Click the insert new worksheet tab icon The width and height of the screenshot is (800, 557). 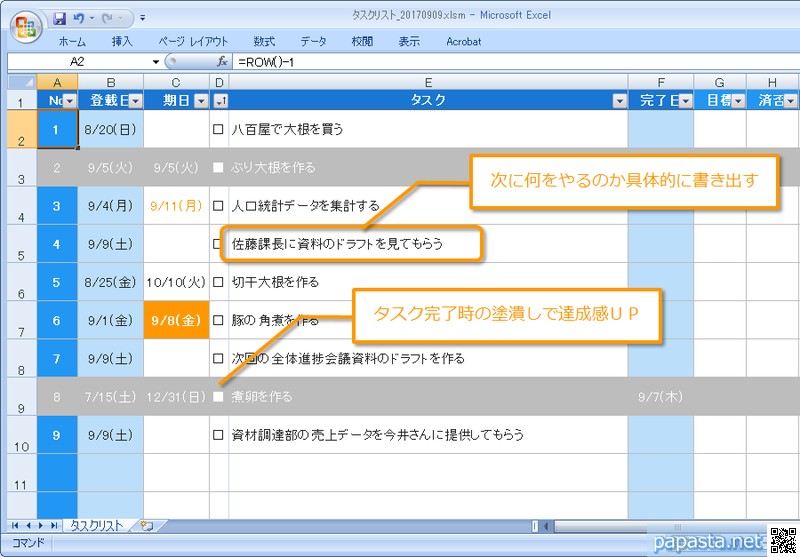(147, 525)
